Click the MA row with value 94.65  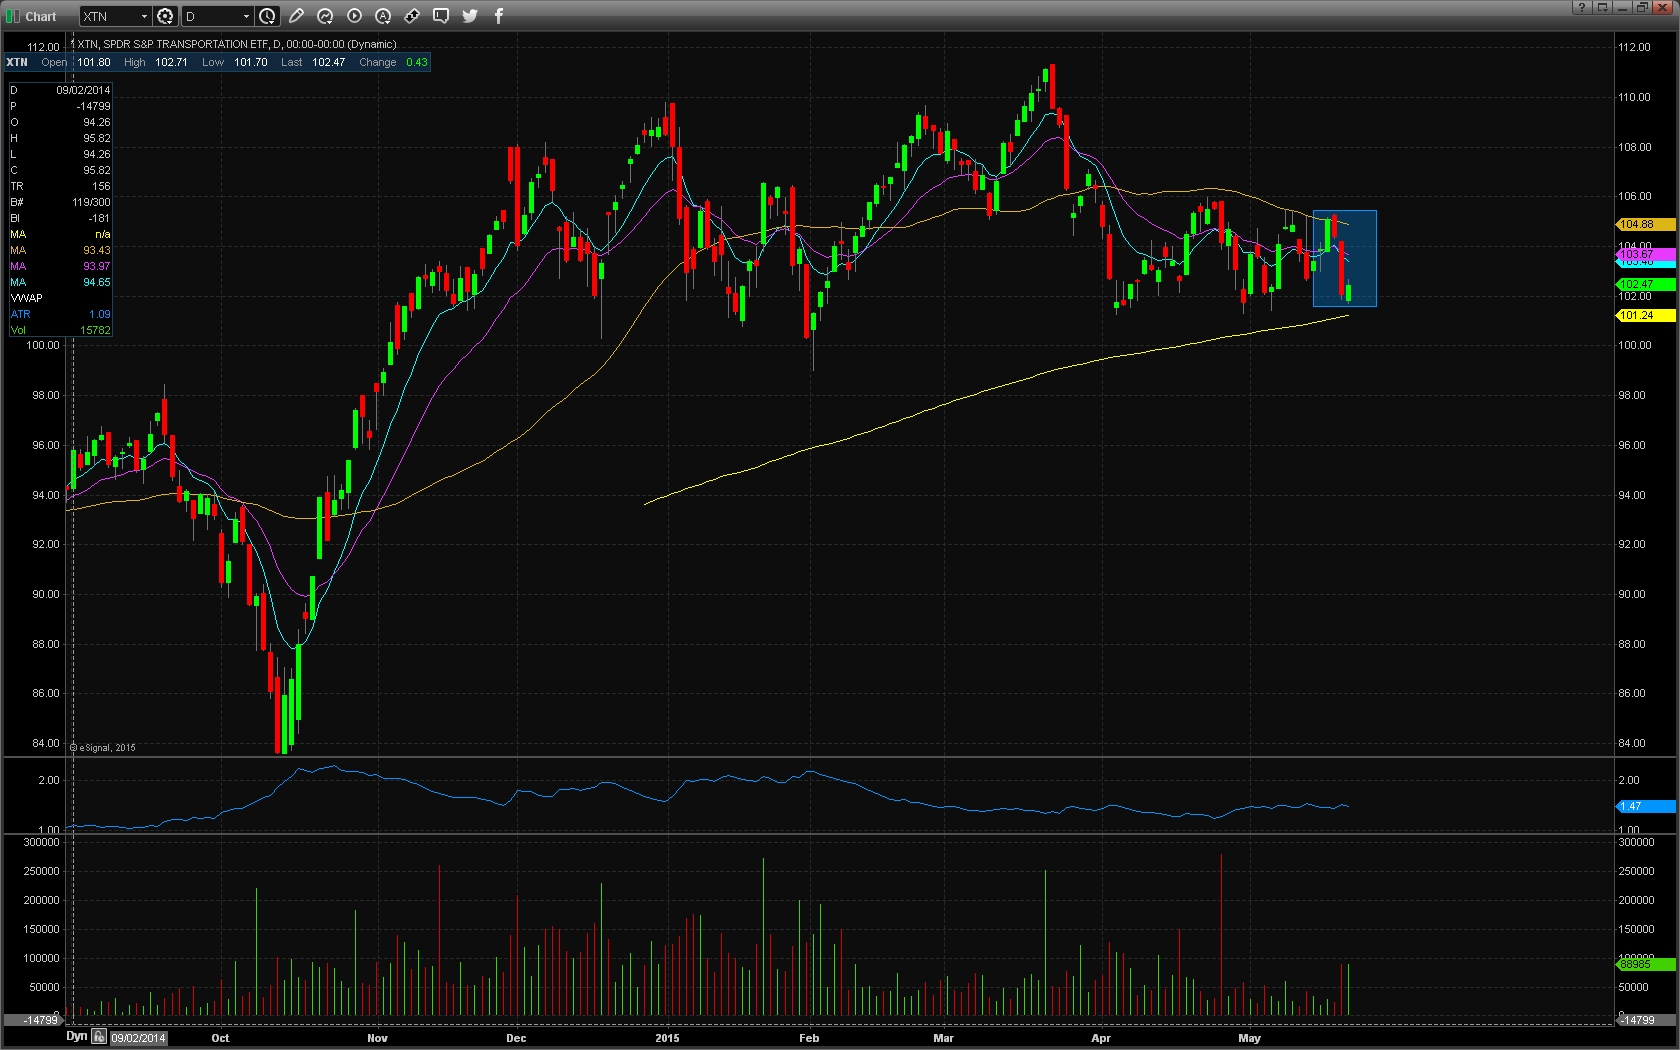pyautogui.click(x=60, y=282)
